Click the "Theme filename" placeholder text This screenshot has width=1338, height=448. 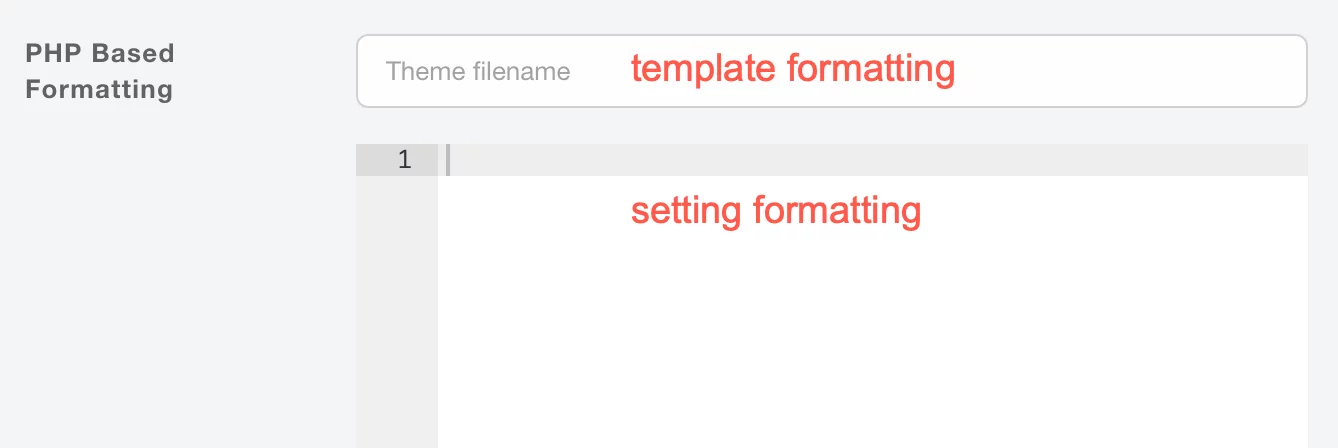tap(478, 72)
